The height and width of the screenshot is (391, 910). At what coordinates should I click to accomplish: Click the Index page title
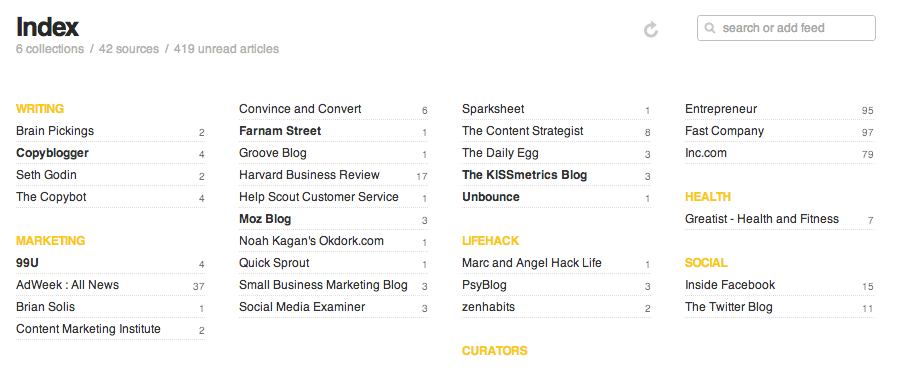[x=48, y=27]
